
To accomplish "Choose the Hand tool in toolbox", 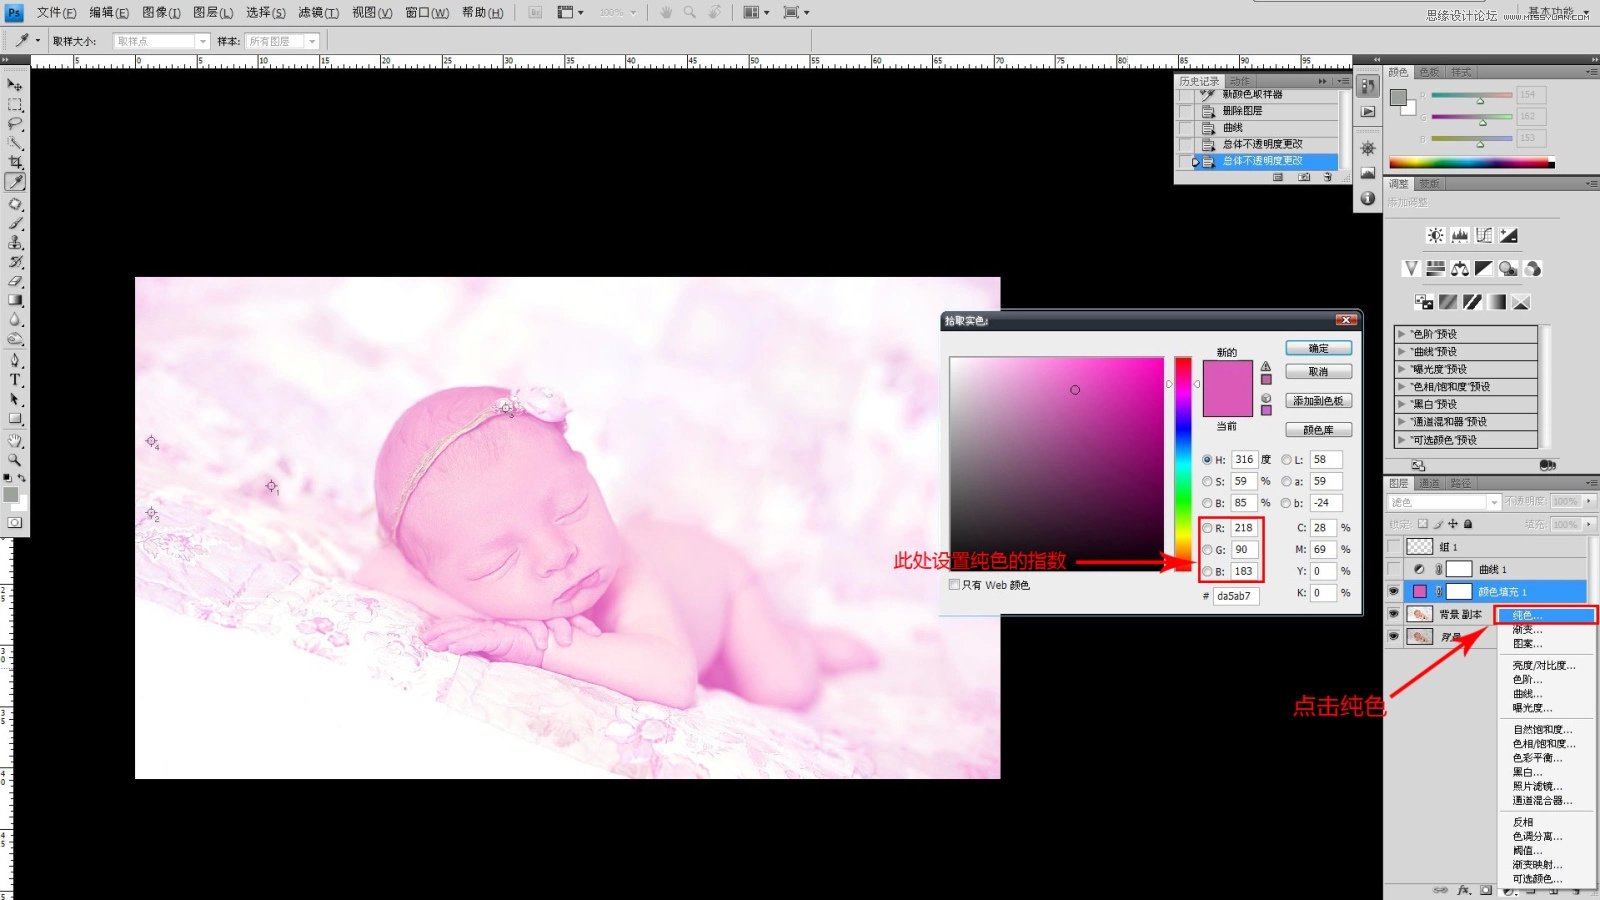I will point(15,440).
